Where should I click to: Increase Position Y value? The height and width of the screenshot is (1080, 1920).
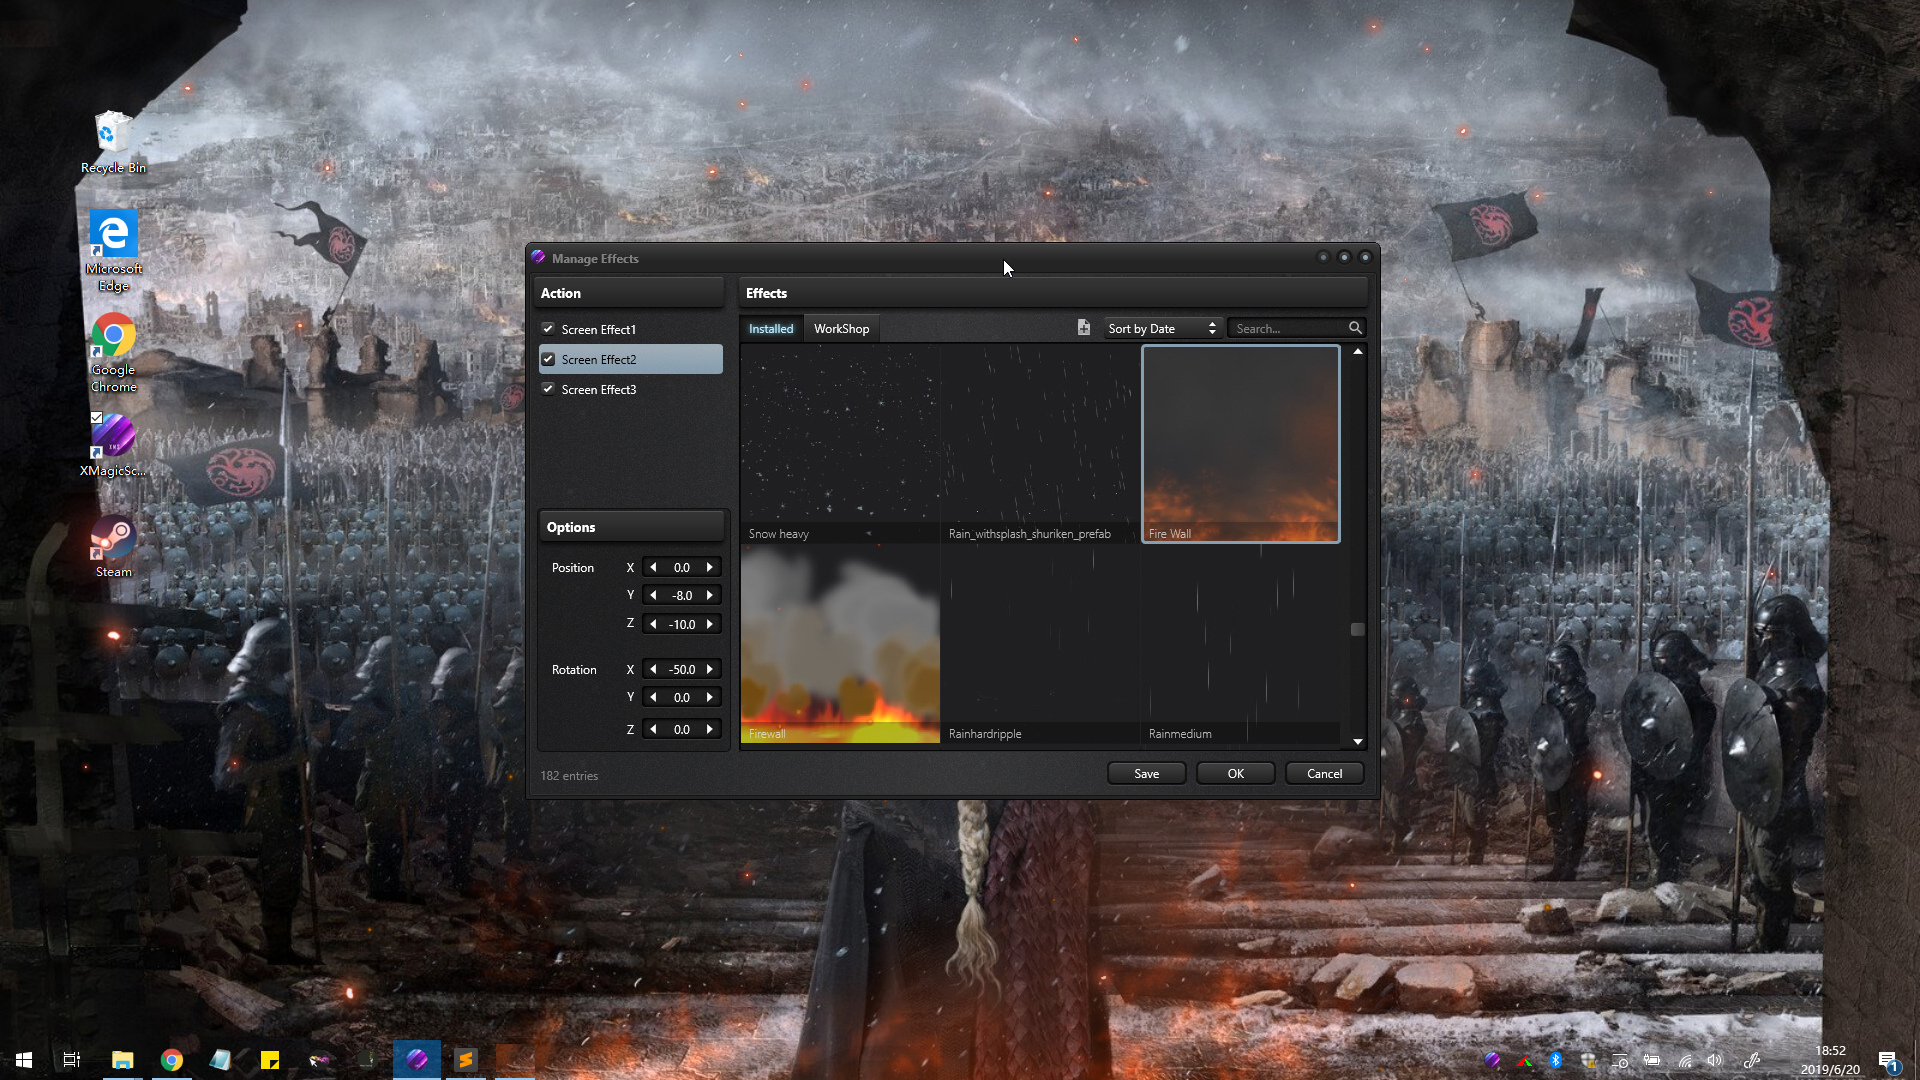coord(710,595)
